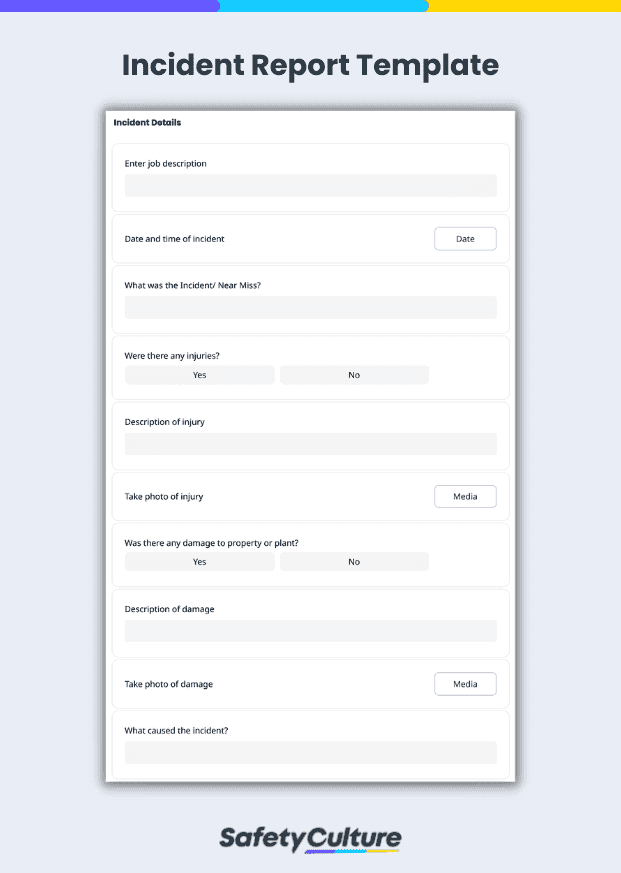This screenshot has width=621, height=873.
Task: Click the 'Description of damage' text field
Action: point(310,630)
